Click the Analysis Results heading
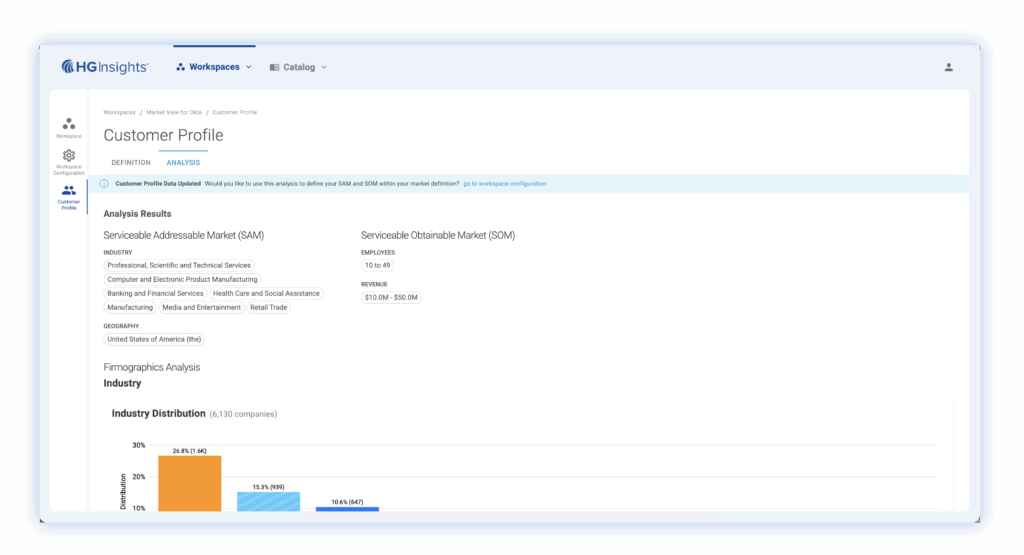 [x=137, y=214]
